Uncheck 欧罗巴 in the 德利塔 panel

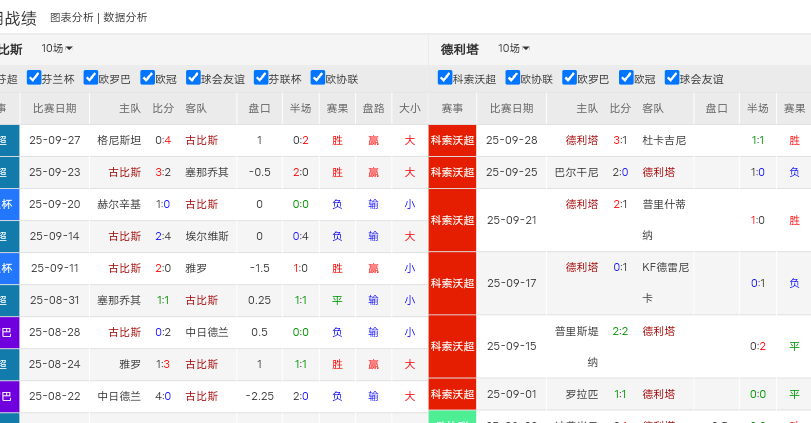(569, 77)
